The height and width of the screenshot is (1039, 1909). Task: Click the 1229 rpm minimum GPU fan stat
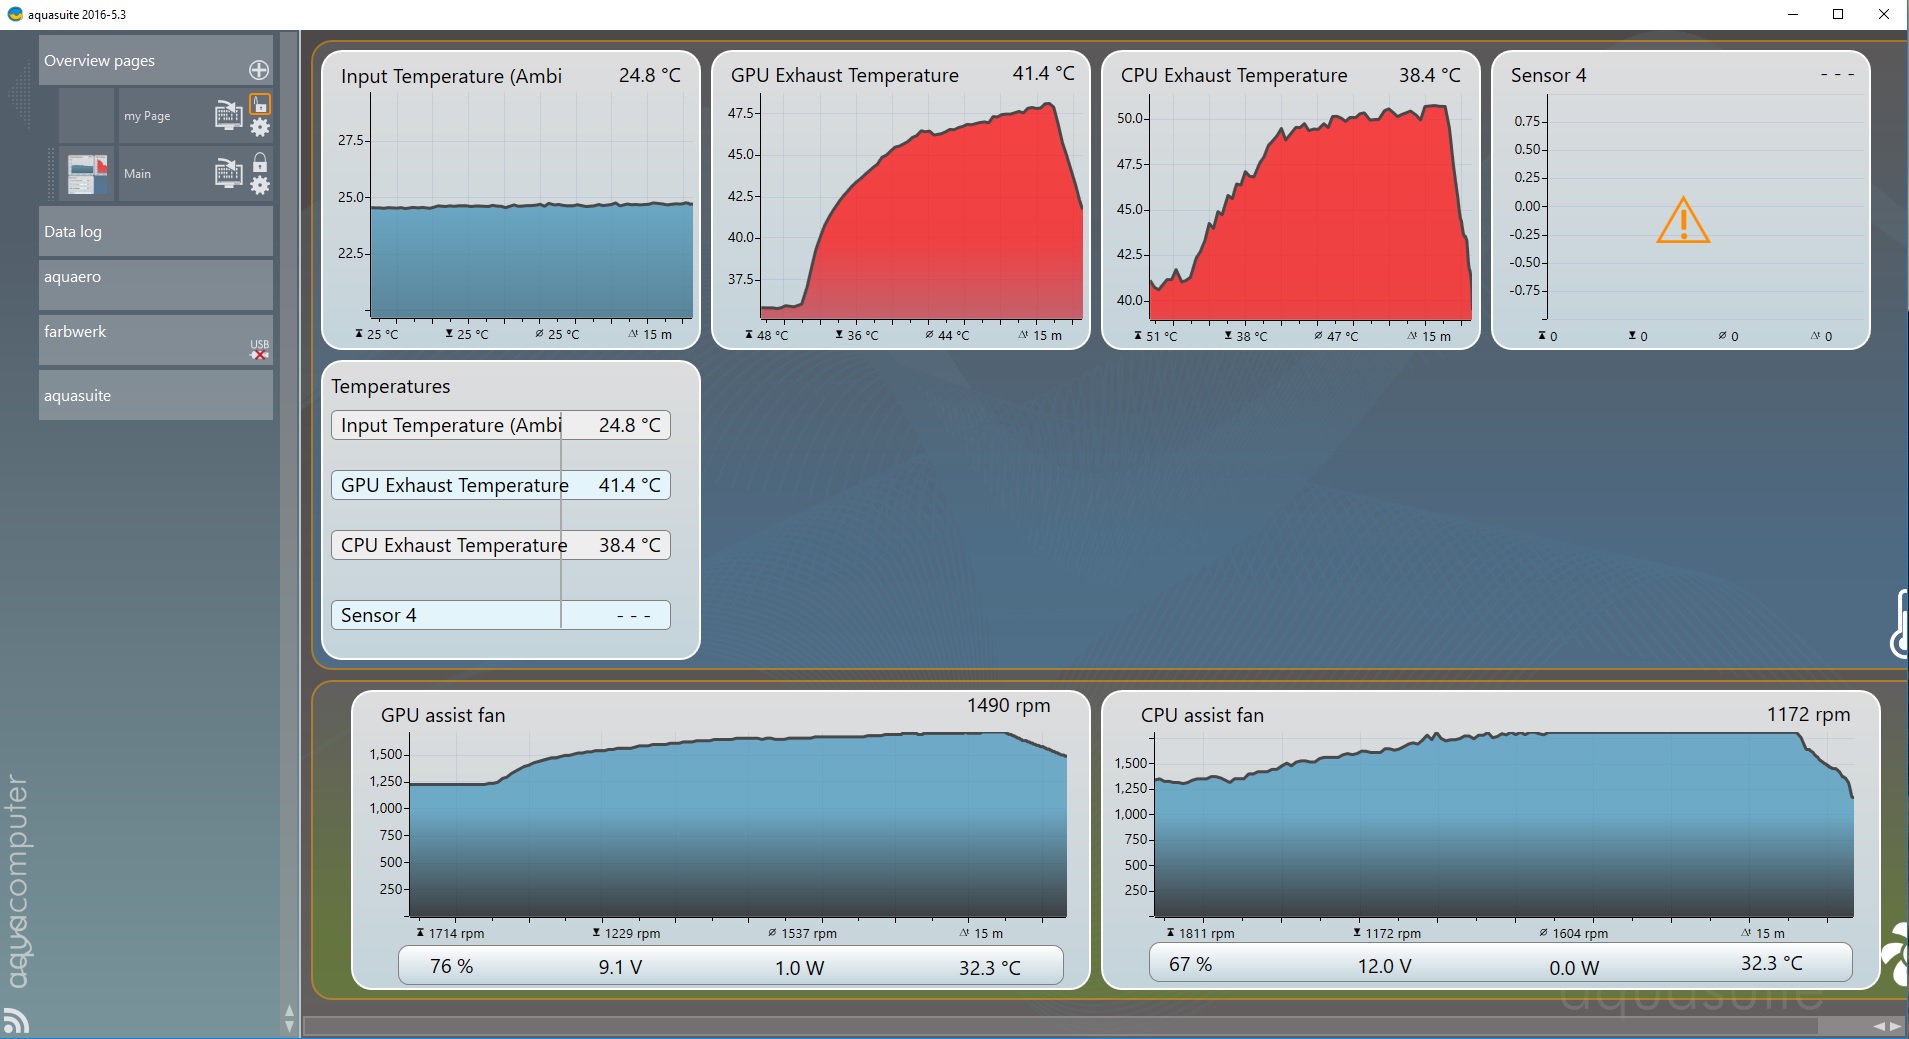pos(626,933)
